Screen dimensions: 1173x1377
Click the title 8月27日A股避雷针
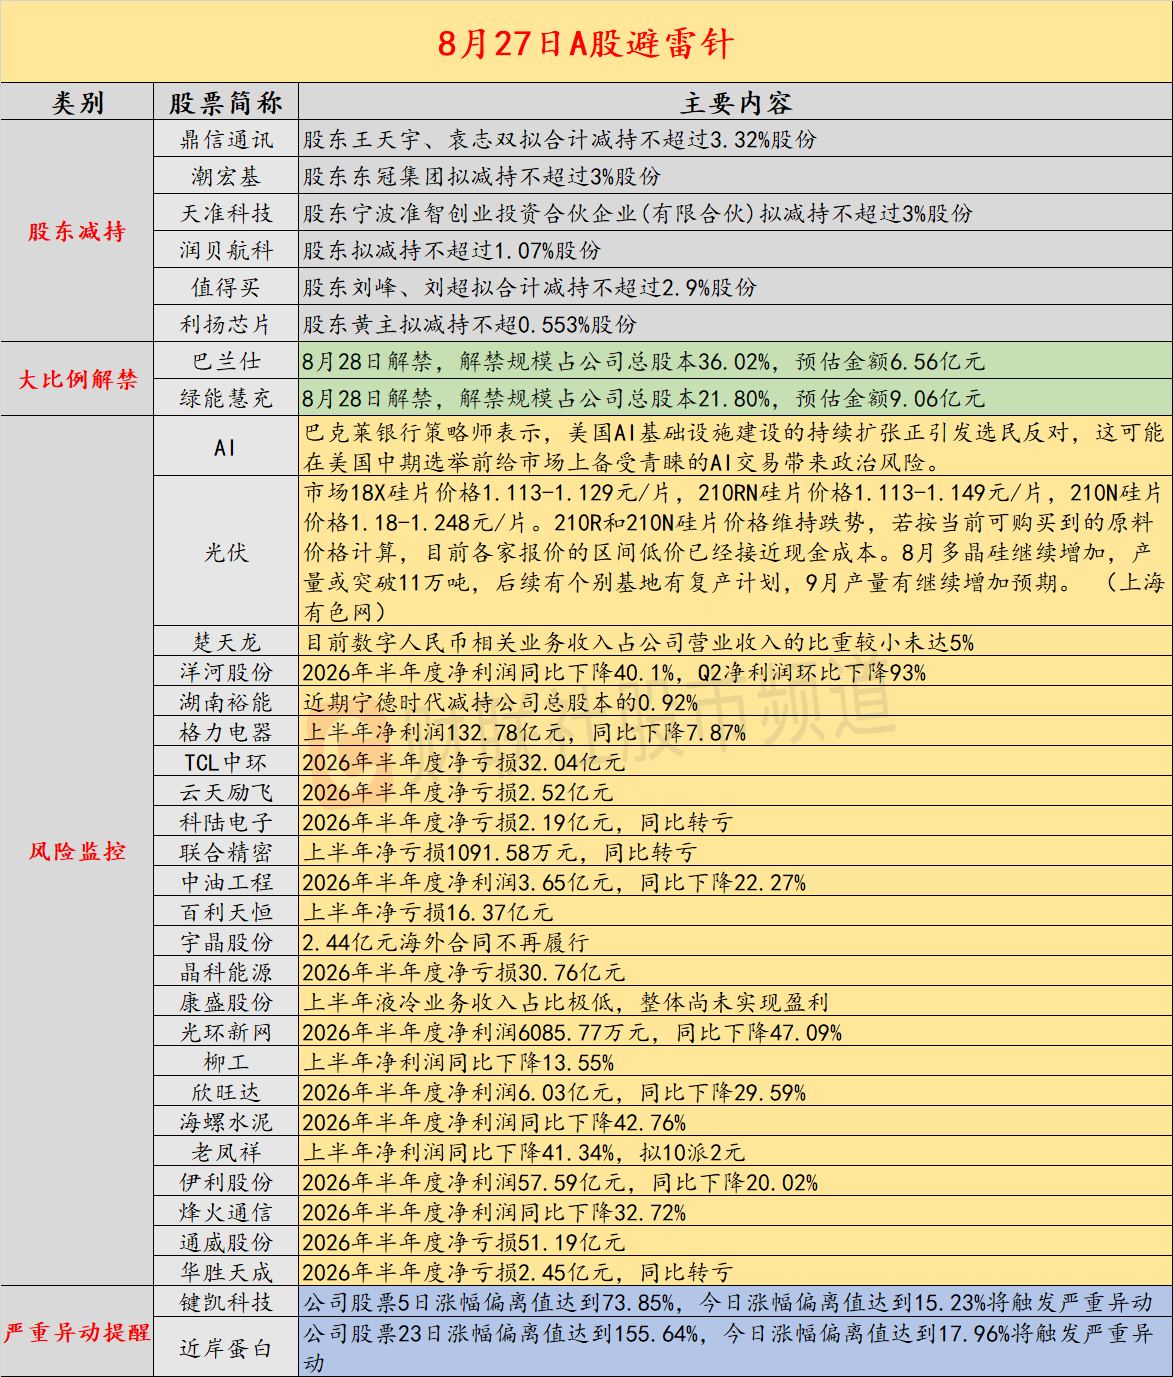coord(586,43)
